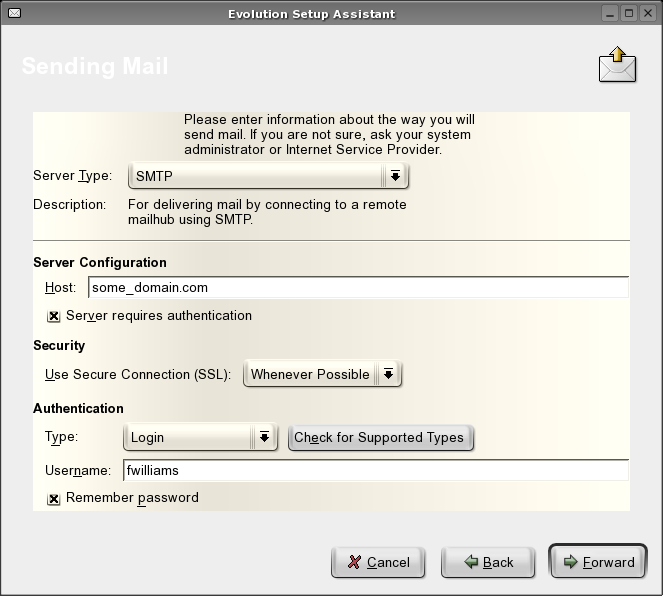Viewport: 663px width, 596px height.
Task: Click the Sending Mail page heading
Action: click(95, 67)
